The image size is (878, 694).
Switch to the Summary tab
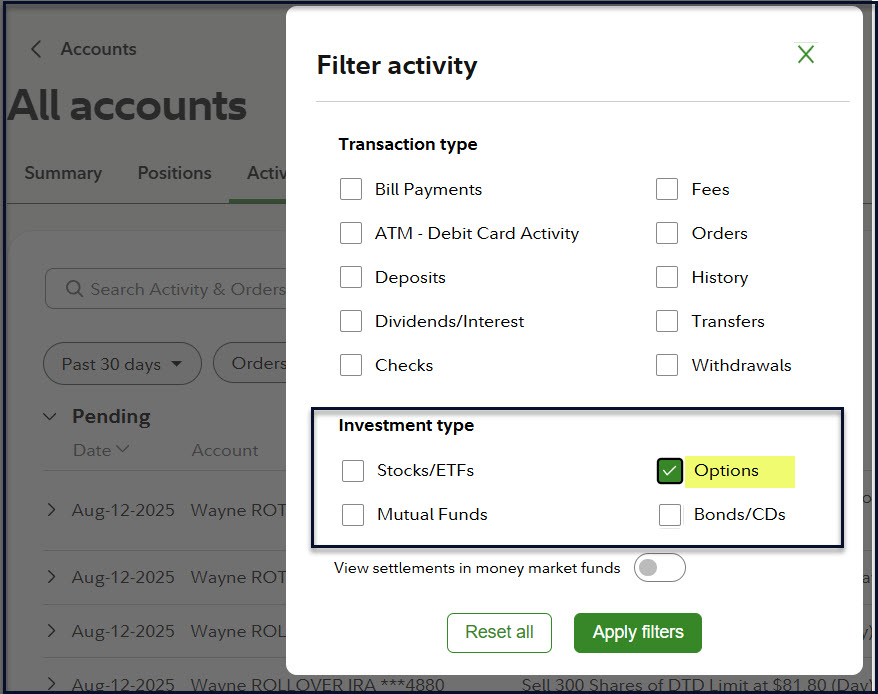point(63,173)
